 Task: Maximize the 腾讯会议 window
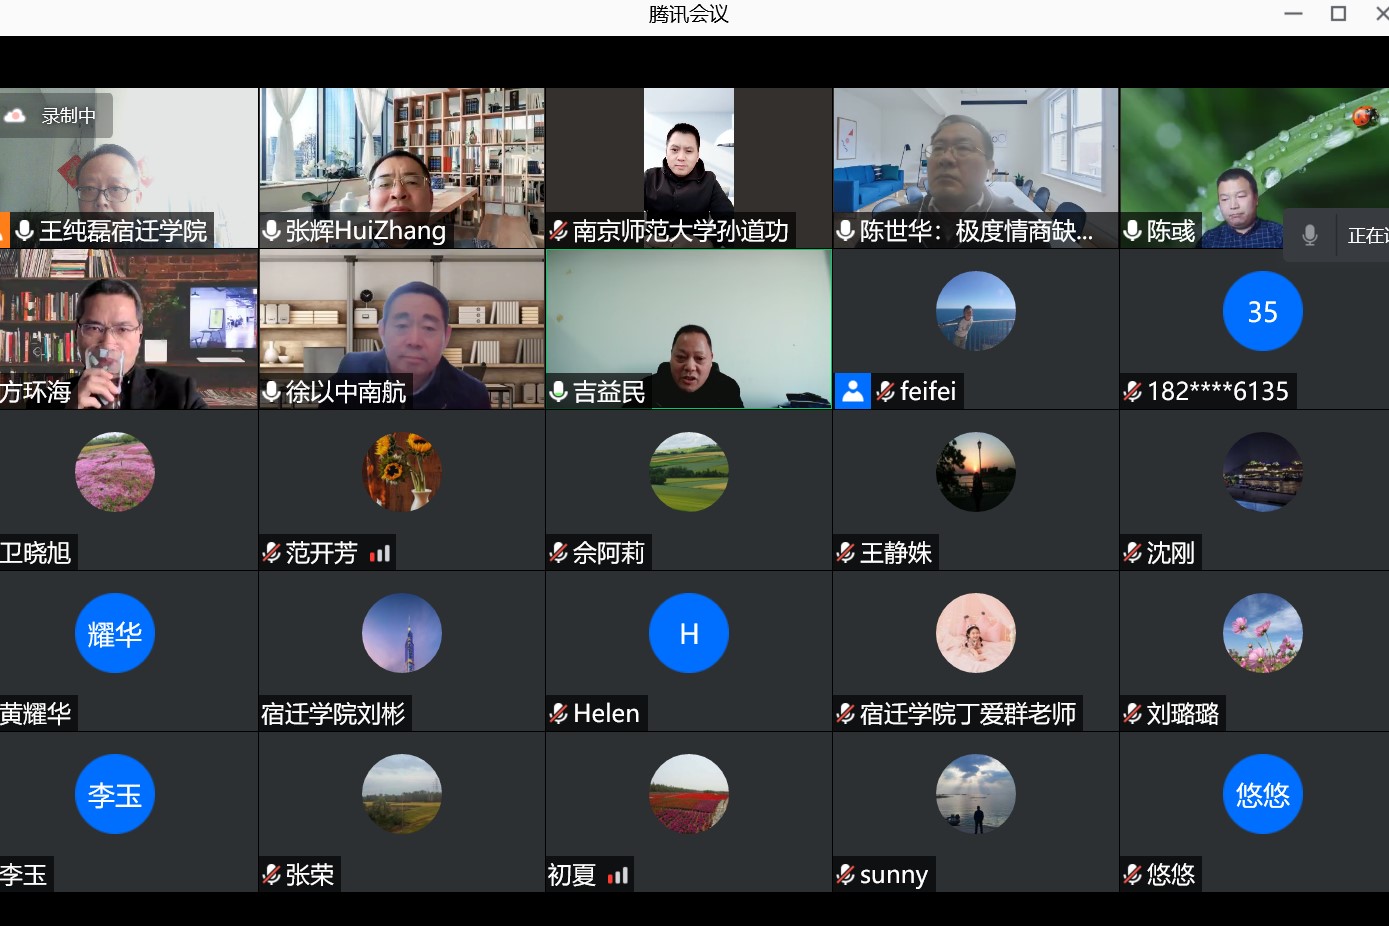coord(1338,14)
